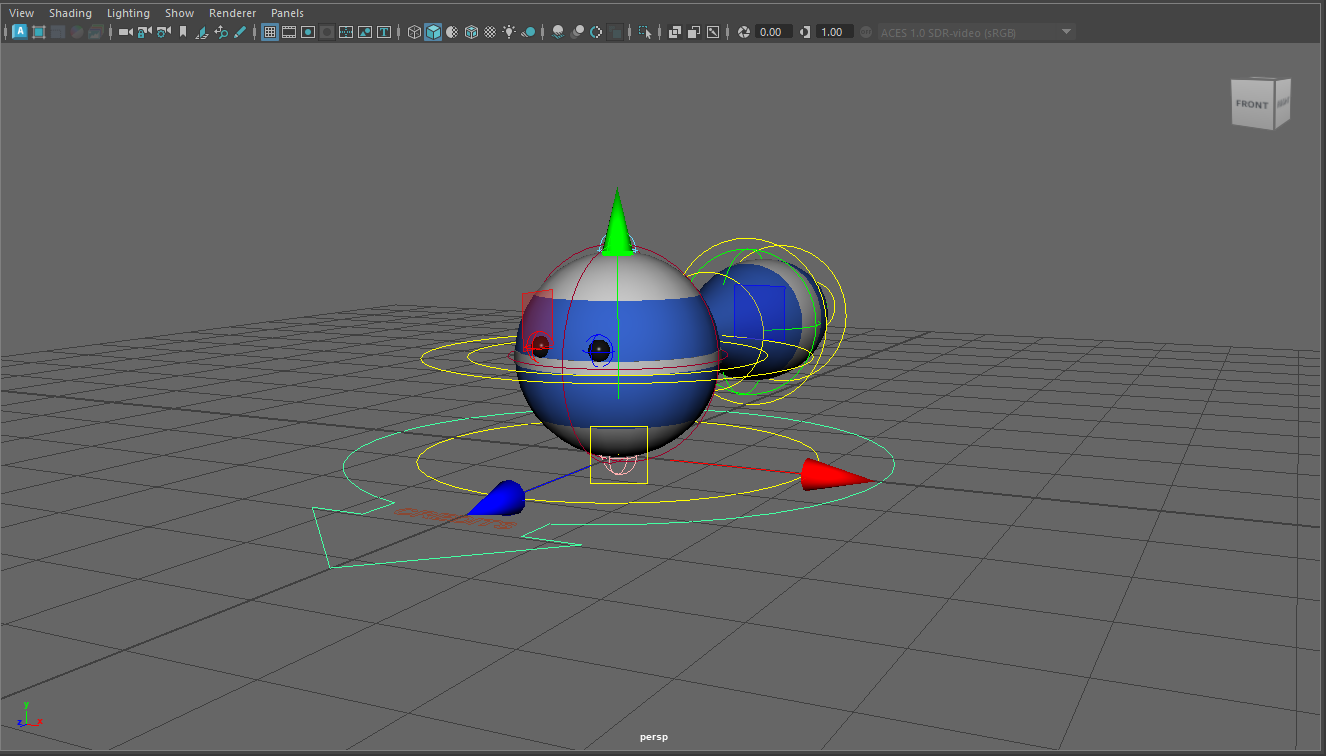1326x756 pixels.
Task: Toggle the viewport grid display
Action: [x=270, y=32]
